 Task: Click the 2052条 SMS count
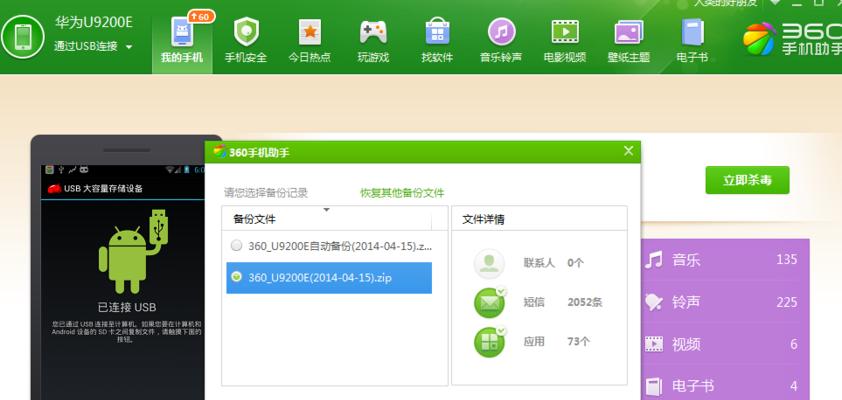(x=585, y=302)
